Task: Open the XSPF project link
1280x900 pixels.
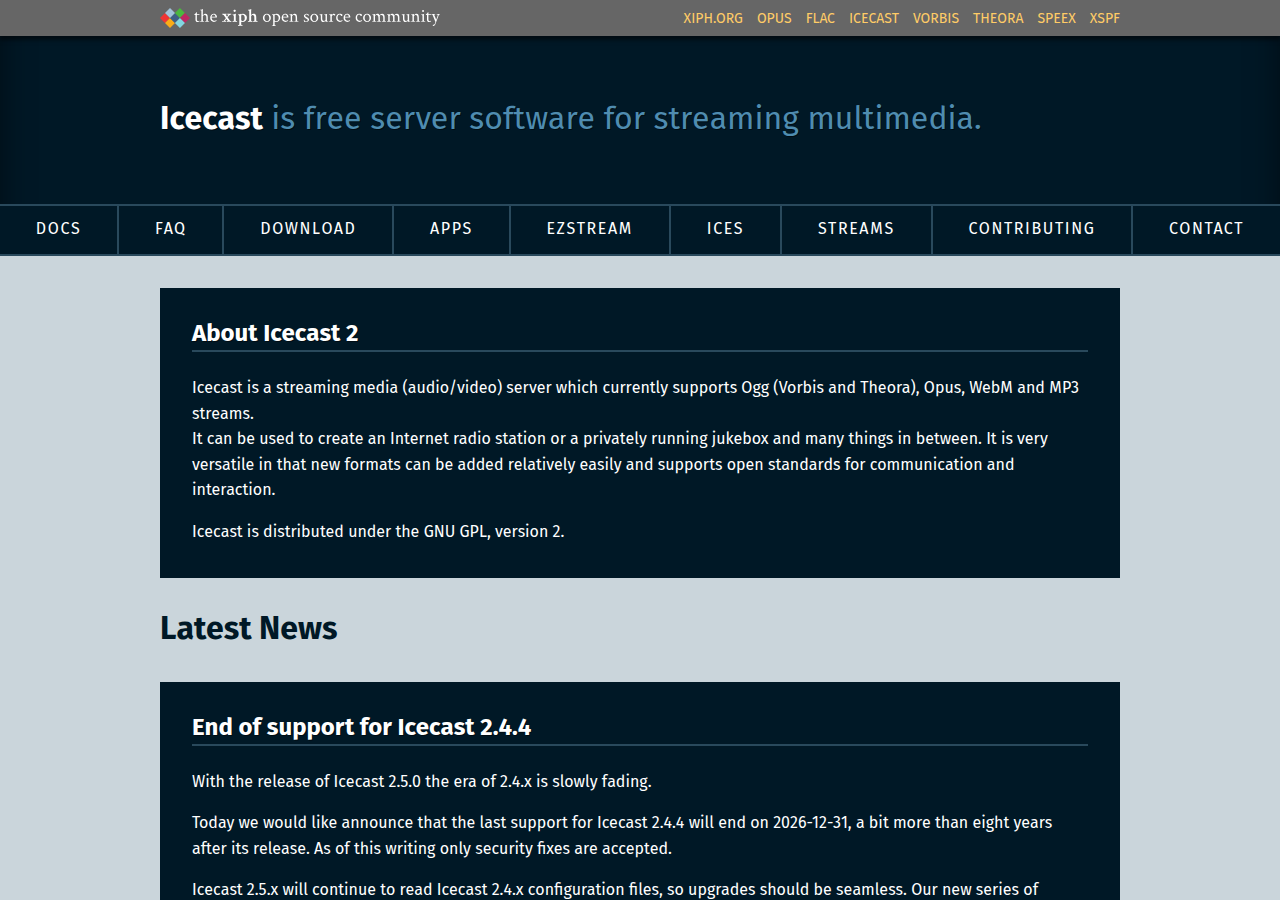Action: pos(1105,18)
